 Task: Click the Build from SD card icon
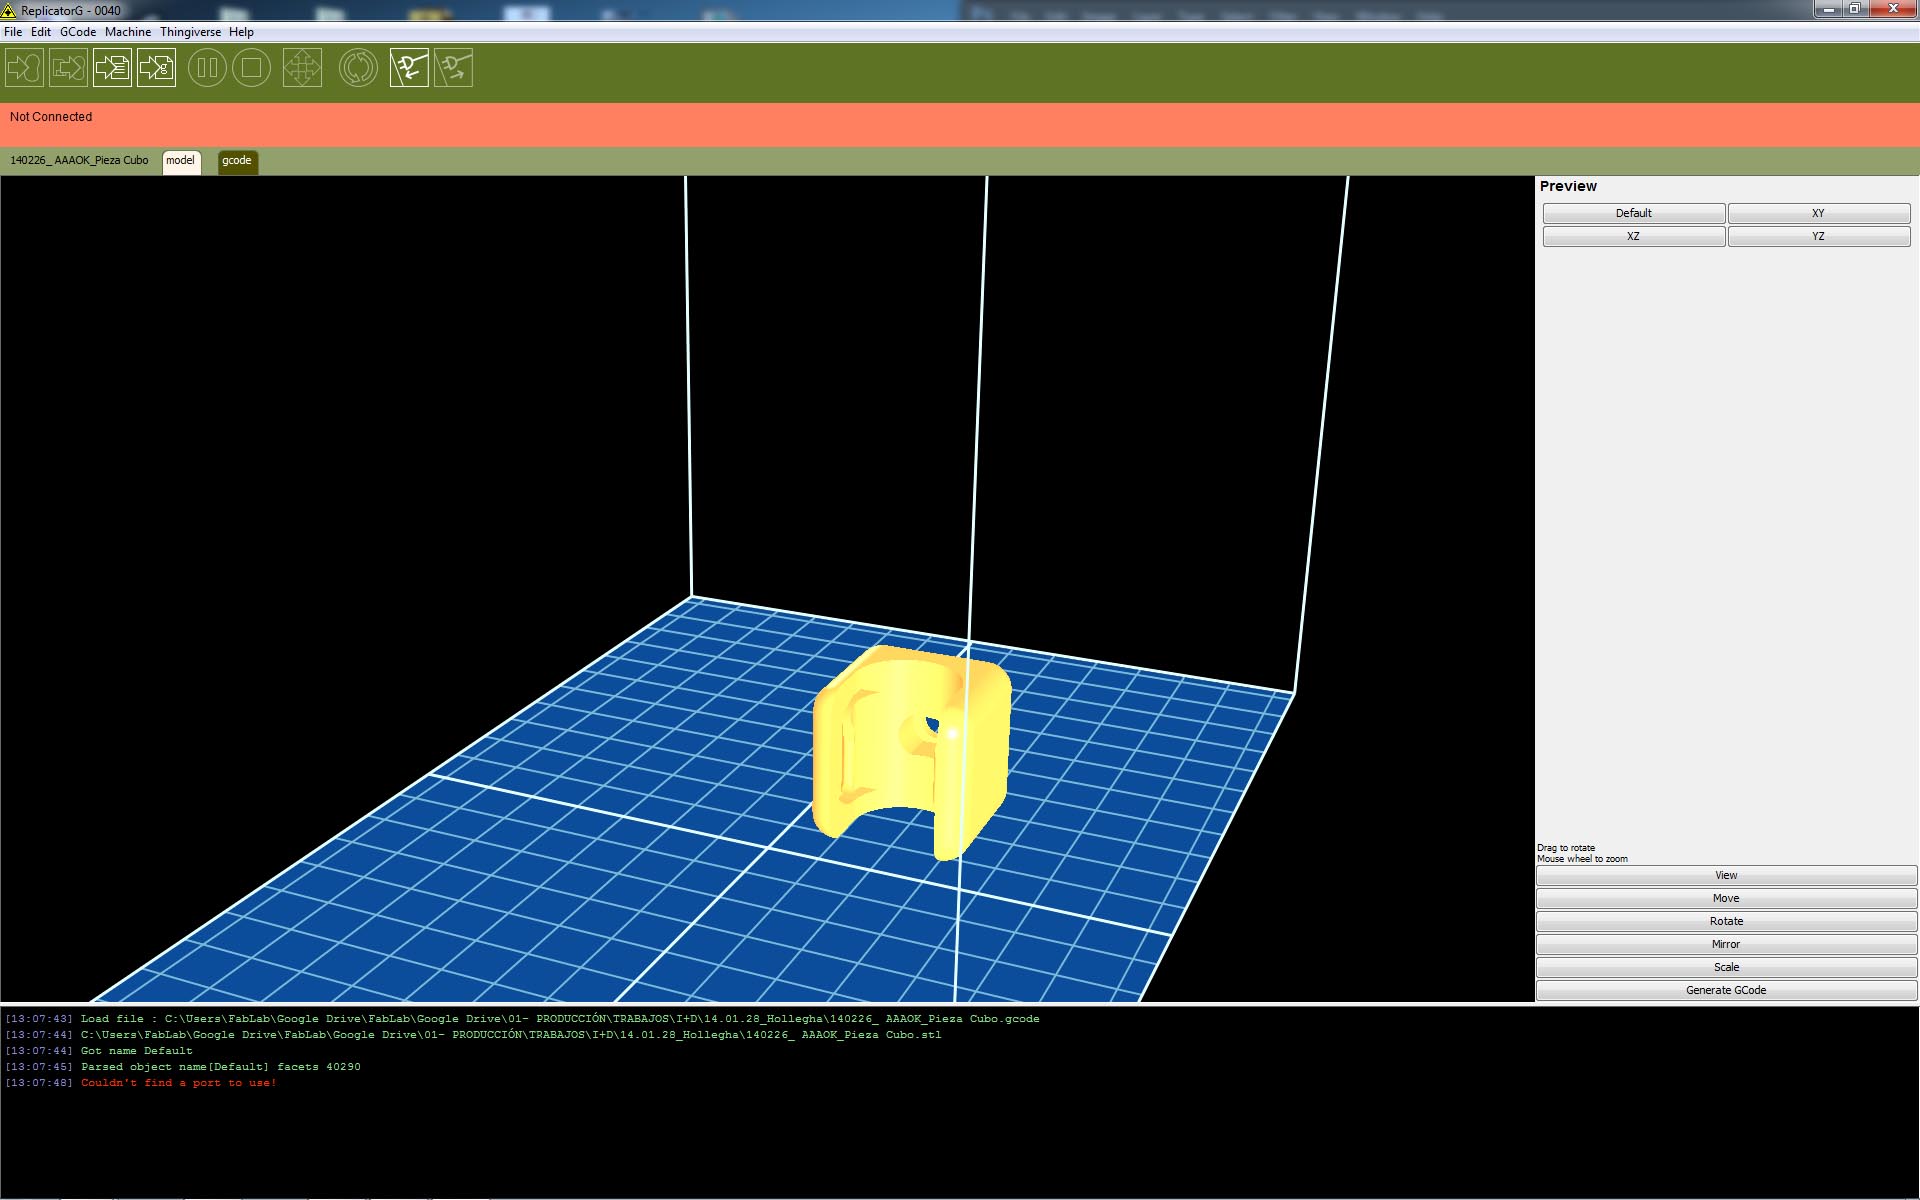click(68, 68)
